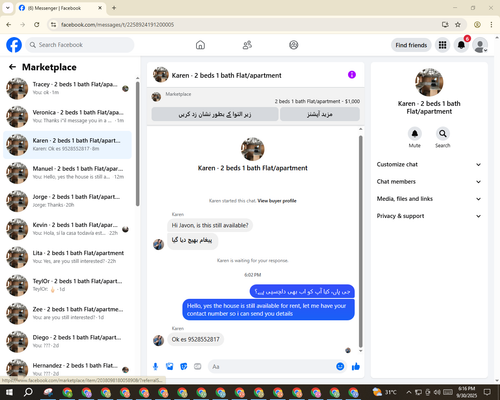
Task: Open the 2 beds 1 bath $1,000 listing
Action: [x=317, y=101]
